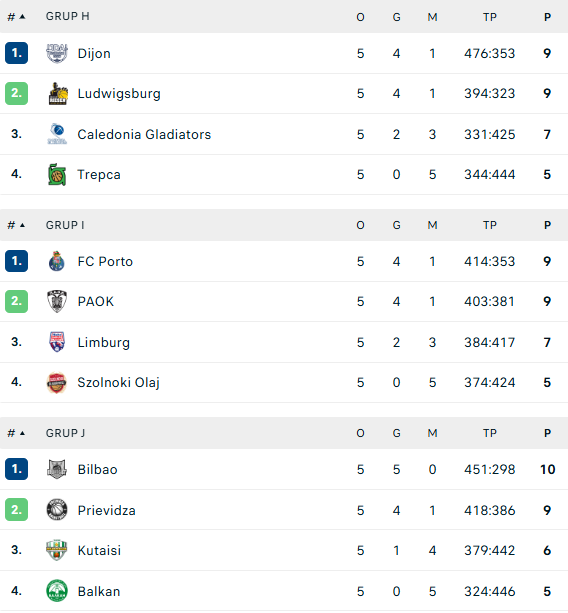Click the Limburg team logo
Screen dimensions: 568x613
(x=57, y=342)
